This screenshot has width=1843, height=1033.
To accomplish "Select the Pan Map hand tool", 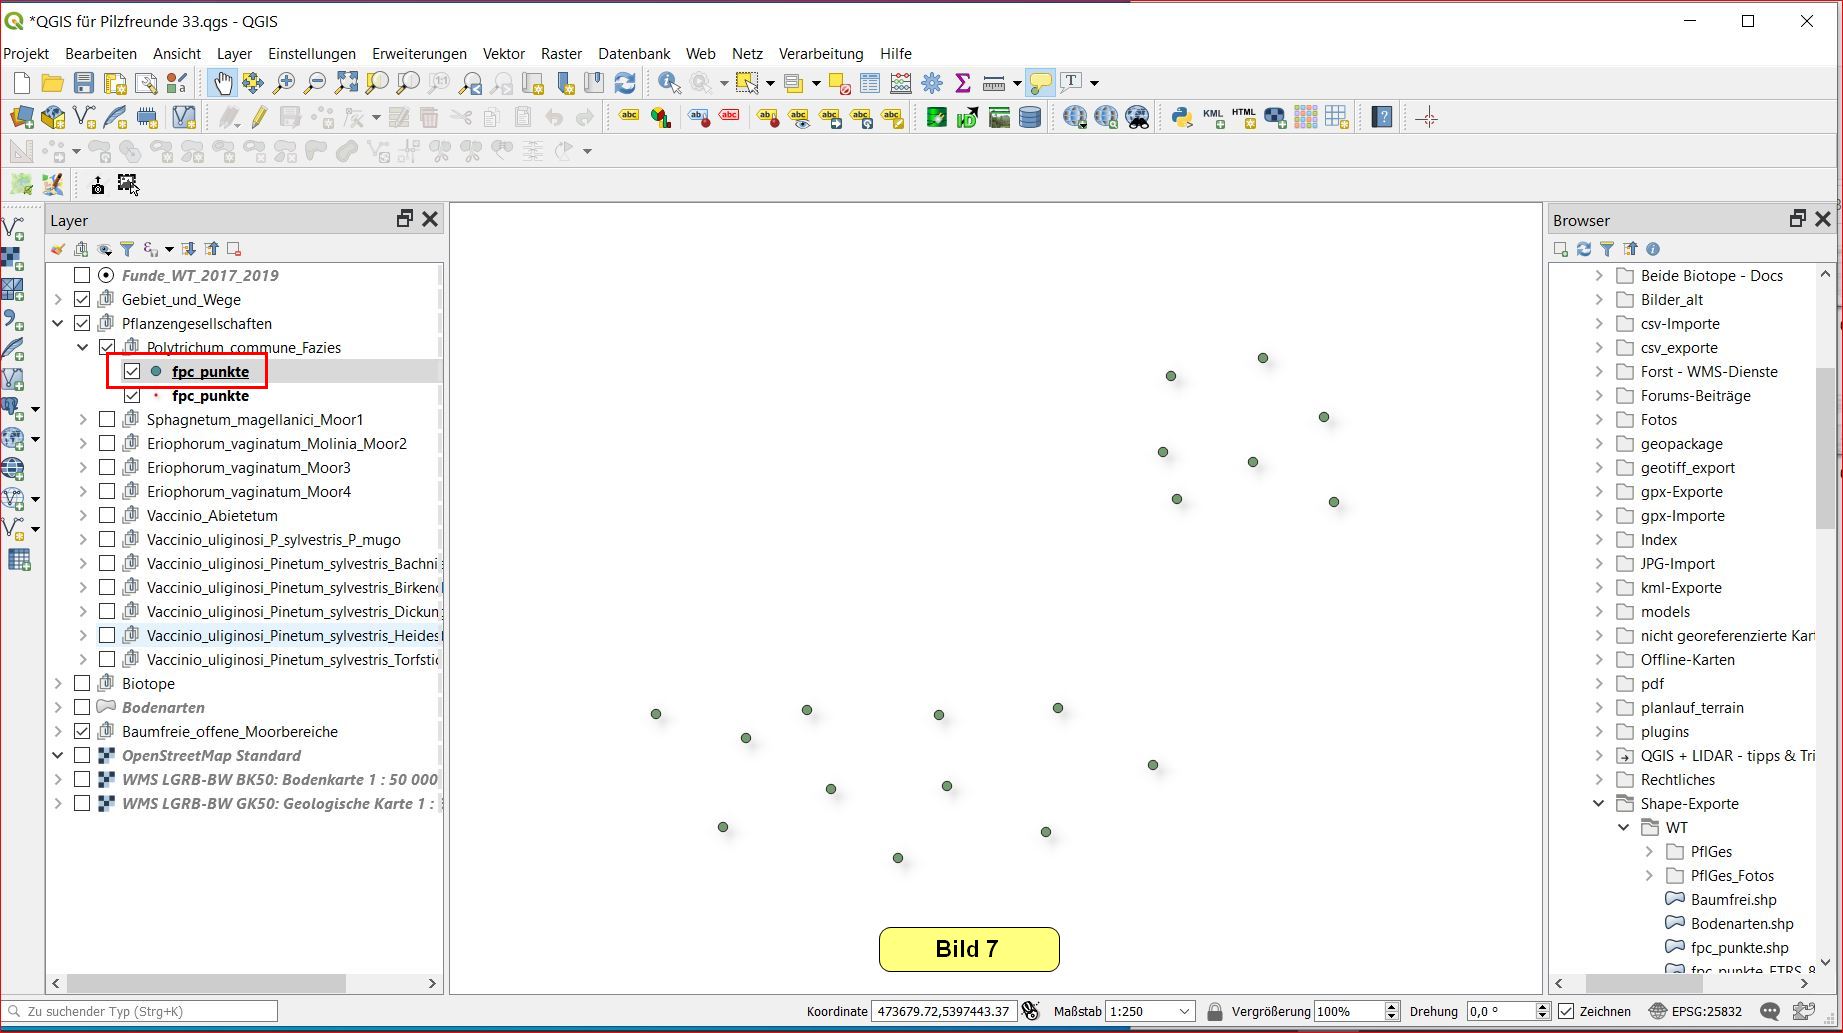I will (x=222, y=83).
